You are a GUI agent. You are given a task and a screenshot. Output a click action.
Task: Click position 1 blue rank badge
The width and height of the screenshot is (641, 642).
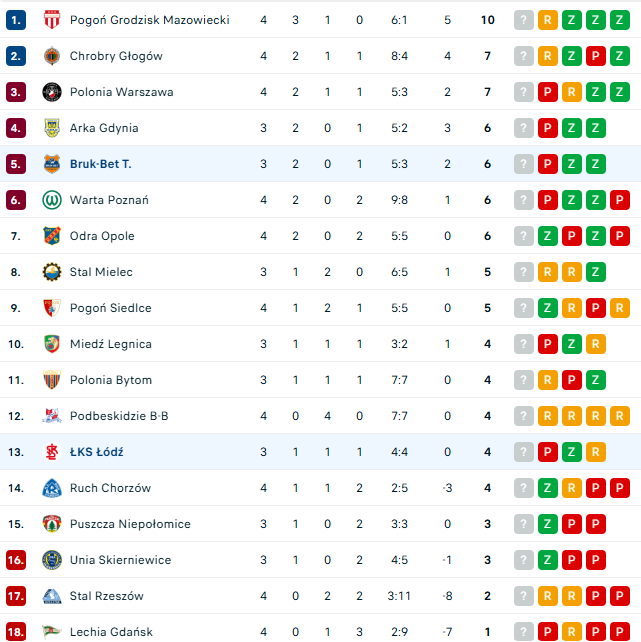pos(16,20)
